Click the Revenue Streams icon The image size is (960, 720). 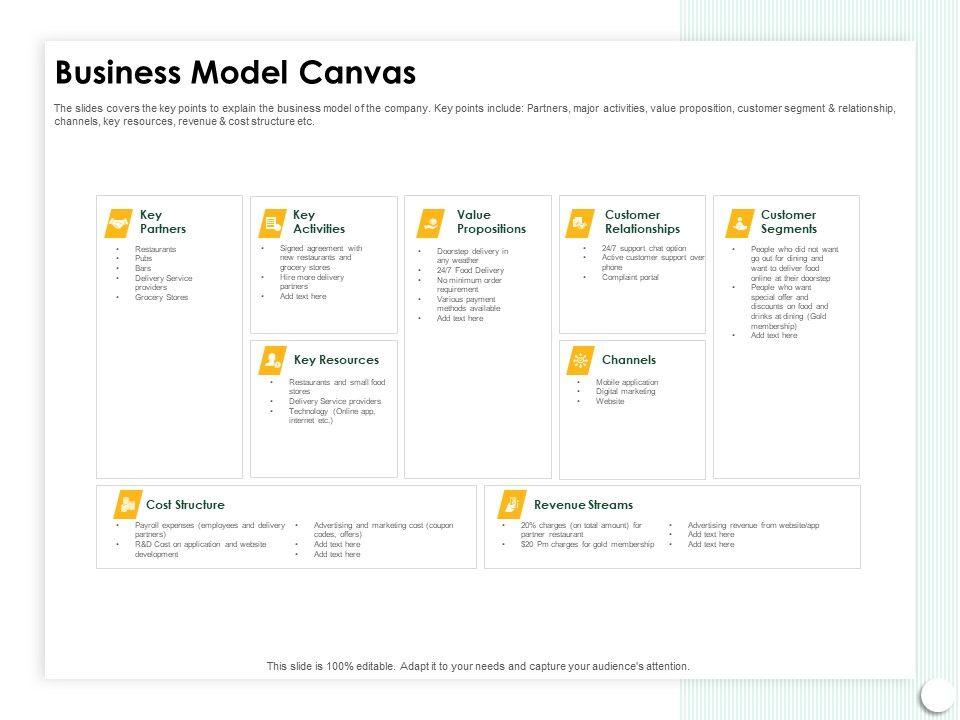click(x=512, y=504)
